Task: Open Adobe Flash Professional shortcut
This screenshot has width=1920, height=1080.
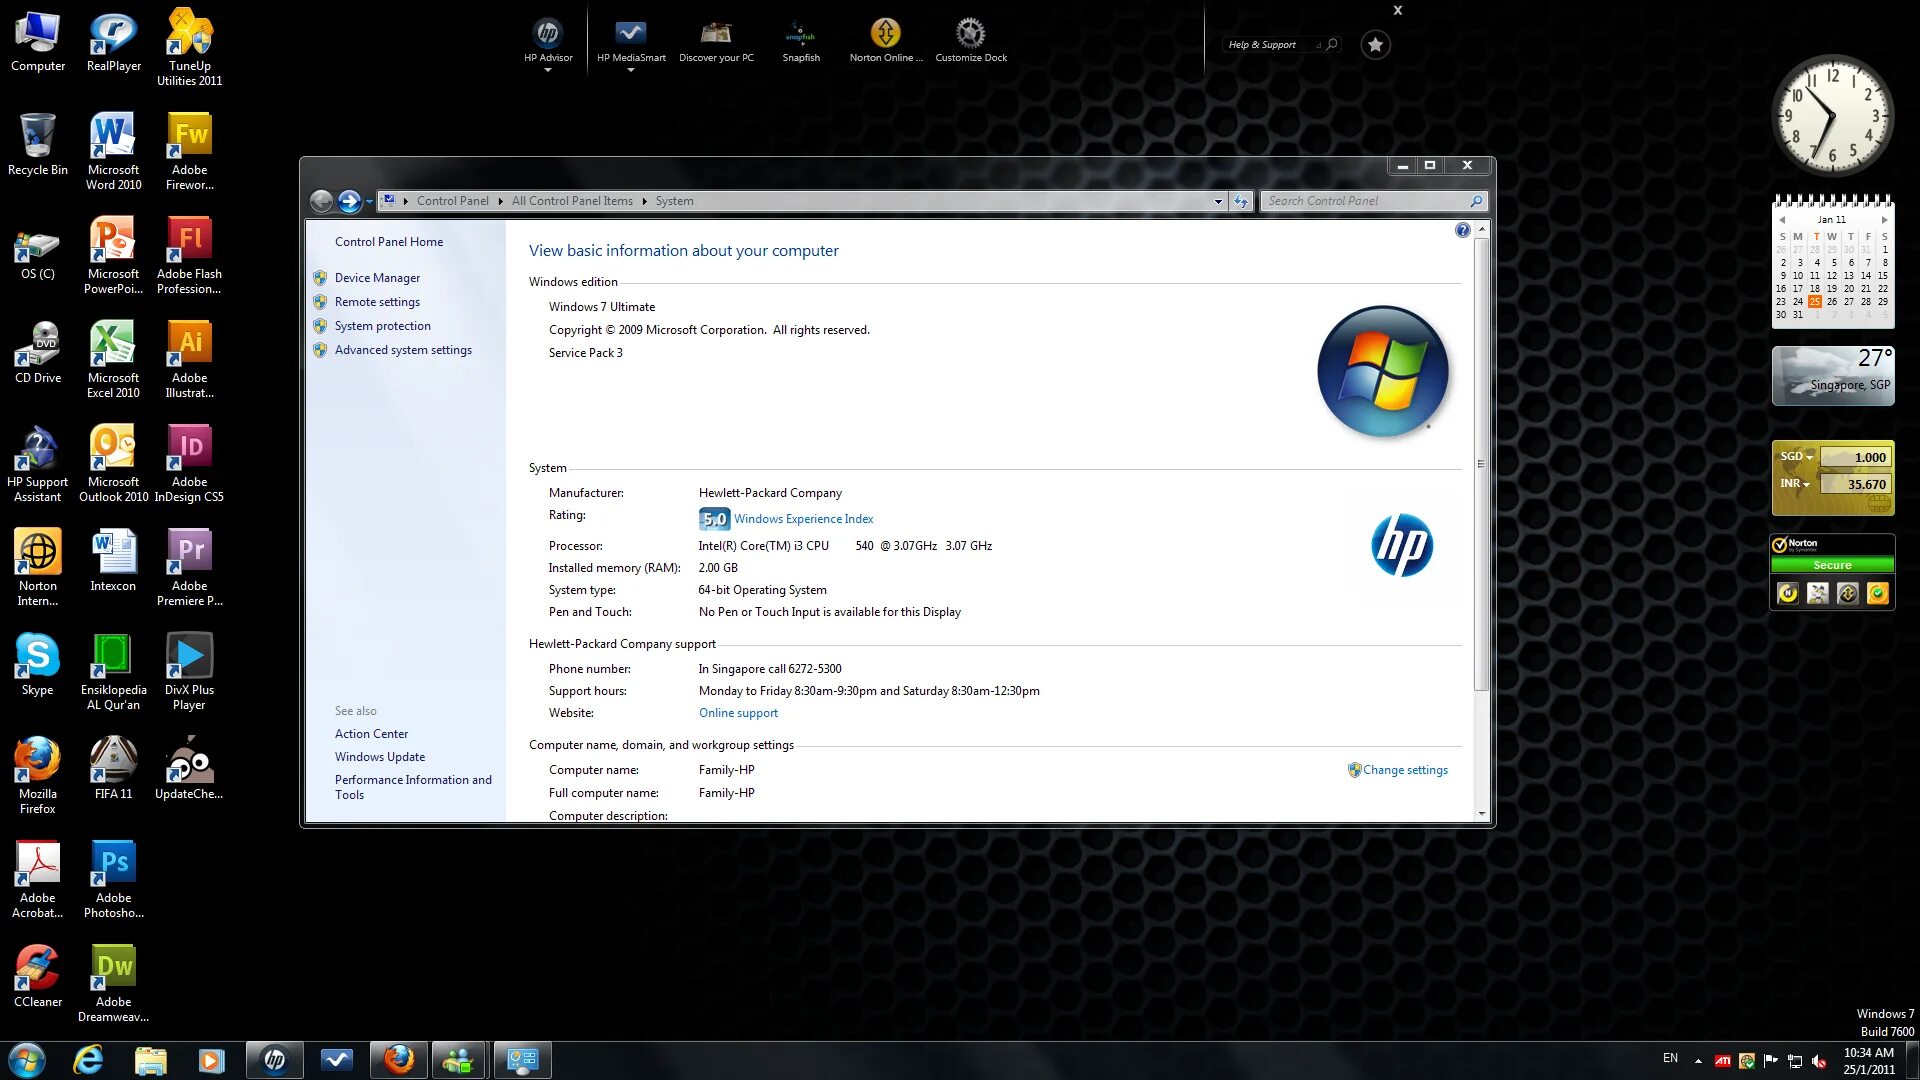Action: [x=189, y=254]
